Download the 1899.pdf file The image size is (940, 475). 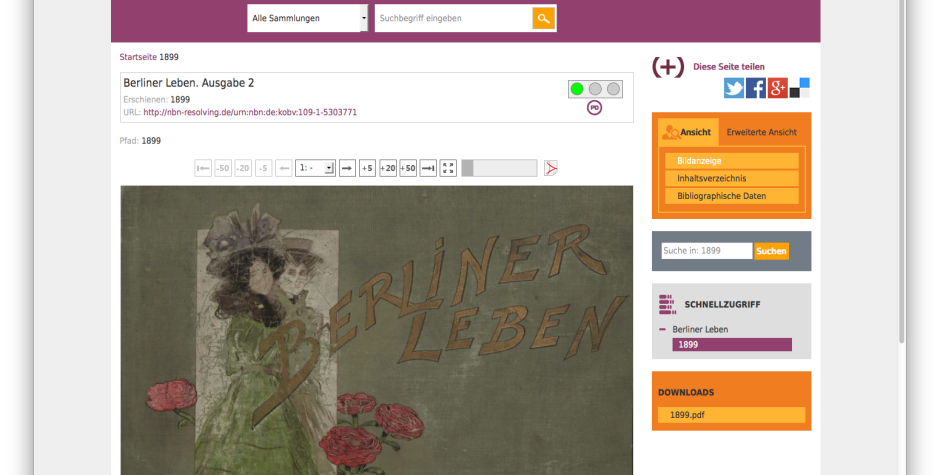tap(731, 415)
